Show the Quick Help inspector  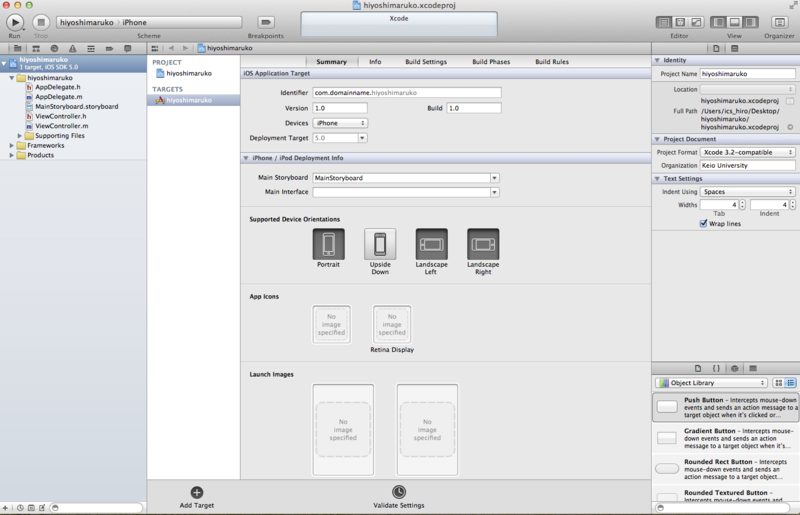[735, 48]
